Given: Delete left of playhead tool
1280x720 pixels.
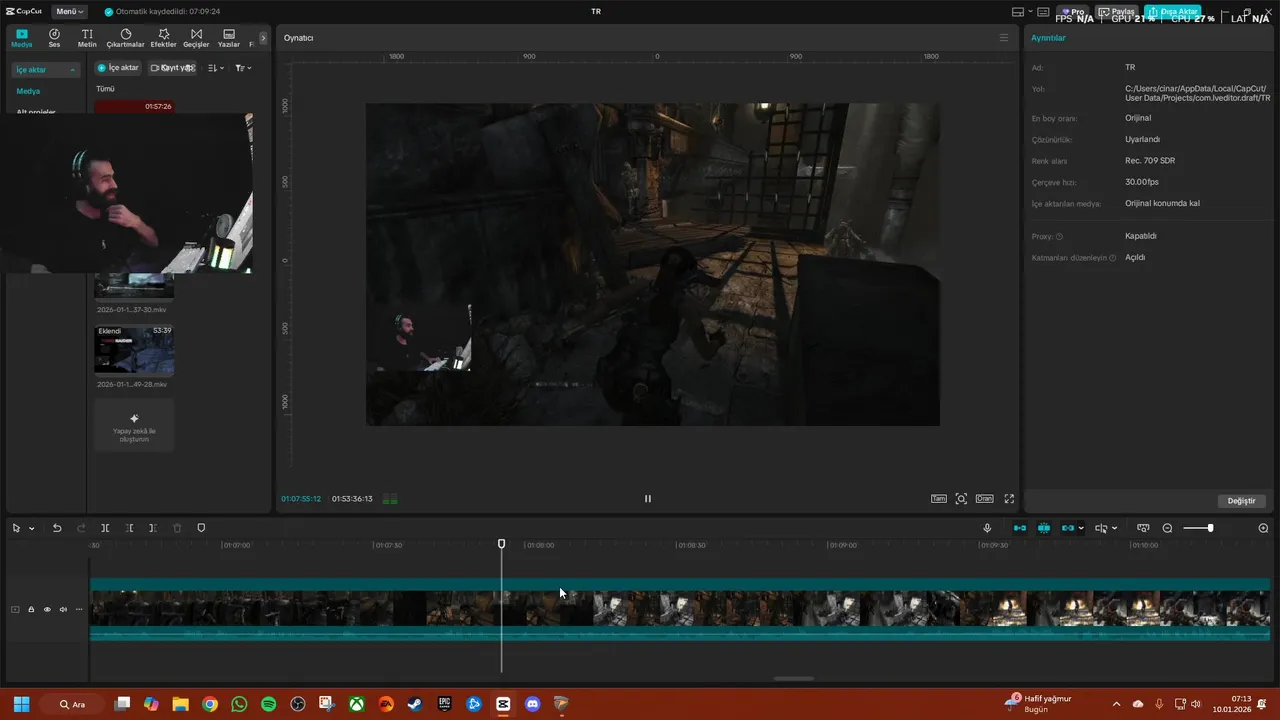Looking at the screenshot, I should click(x=129, y=528).
